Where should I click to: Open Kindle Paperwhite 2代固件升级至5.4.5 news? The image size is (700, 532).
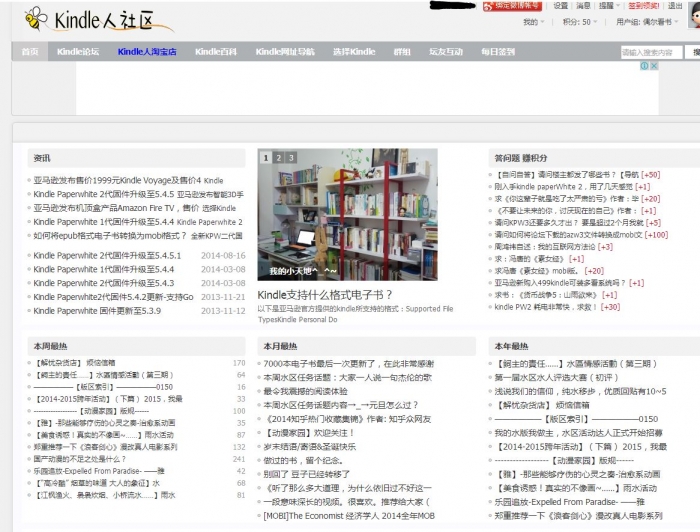click(104, 194)
